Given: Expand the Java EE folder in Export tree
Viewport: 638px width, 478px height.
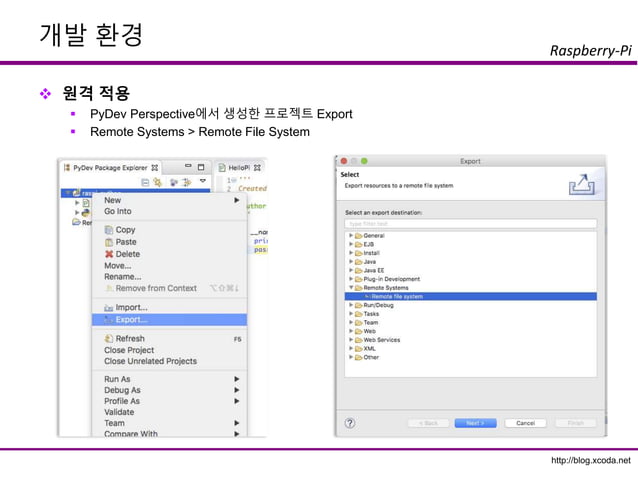Looking at the screenshot, I should 351,270.
